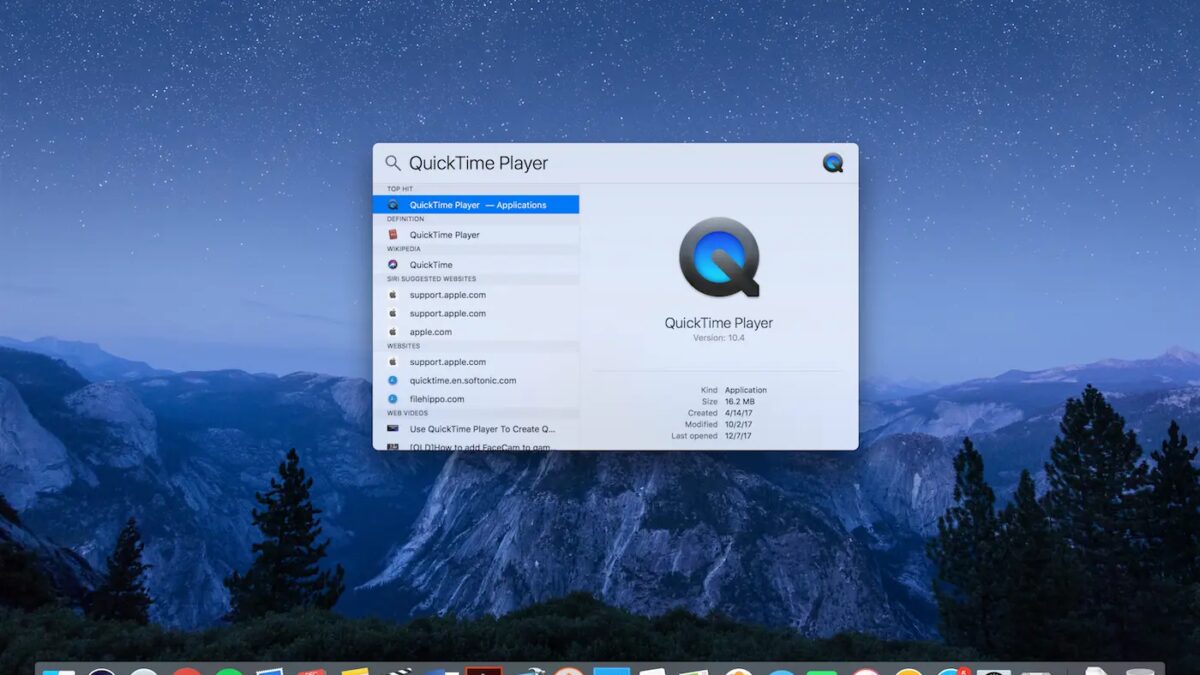Open first support.apple.com under Siri Suggested Websites
1200x675 pixels.
[447, 295]
